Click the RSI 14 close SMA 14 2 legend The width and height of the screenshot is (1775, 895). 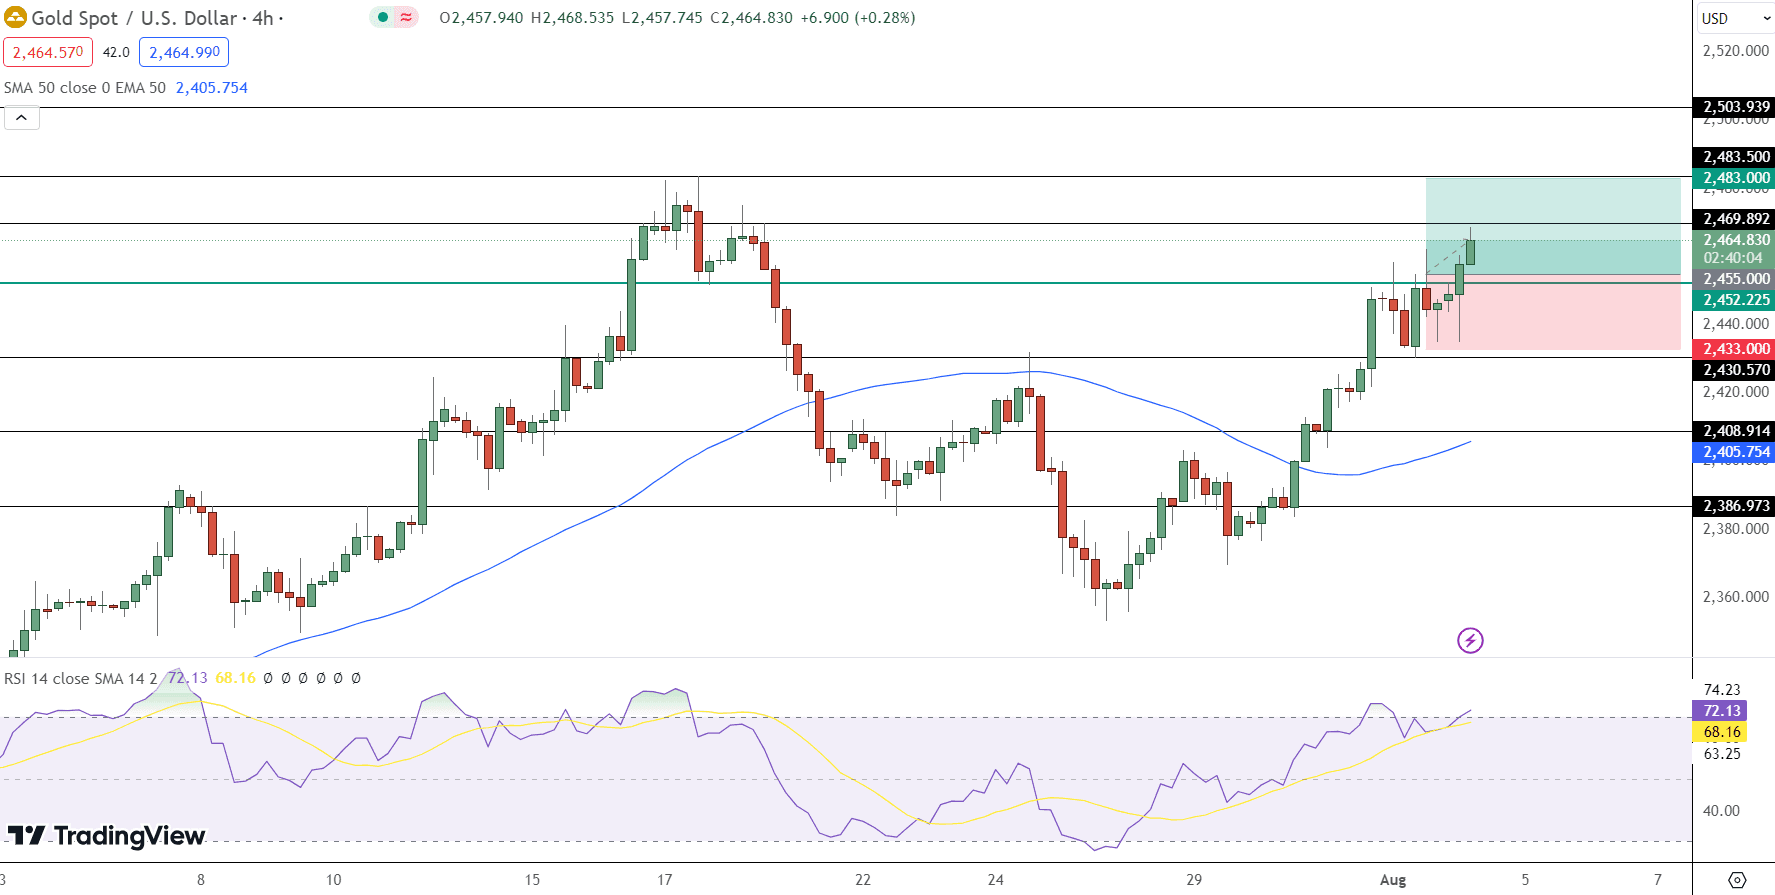(81, 678)
